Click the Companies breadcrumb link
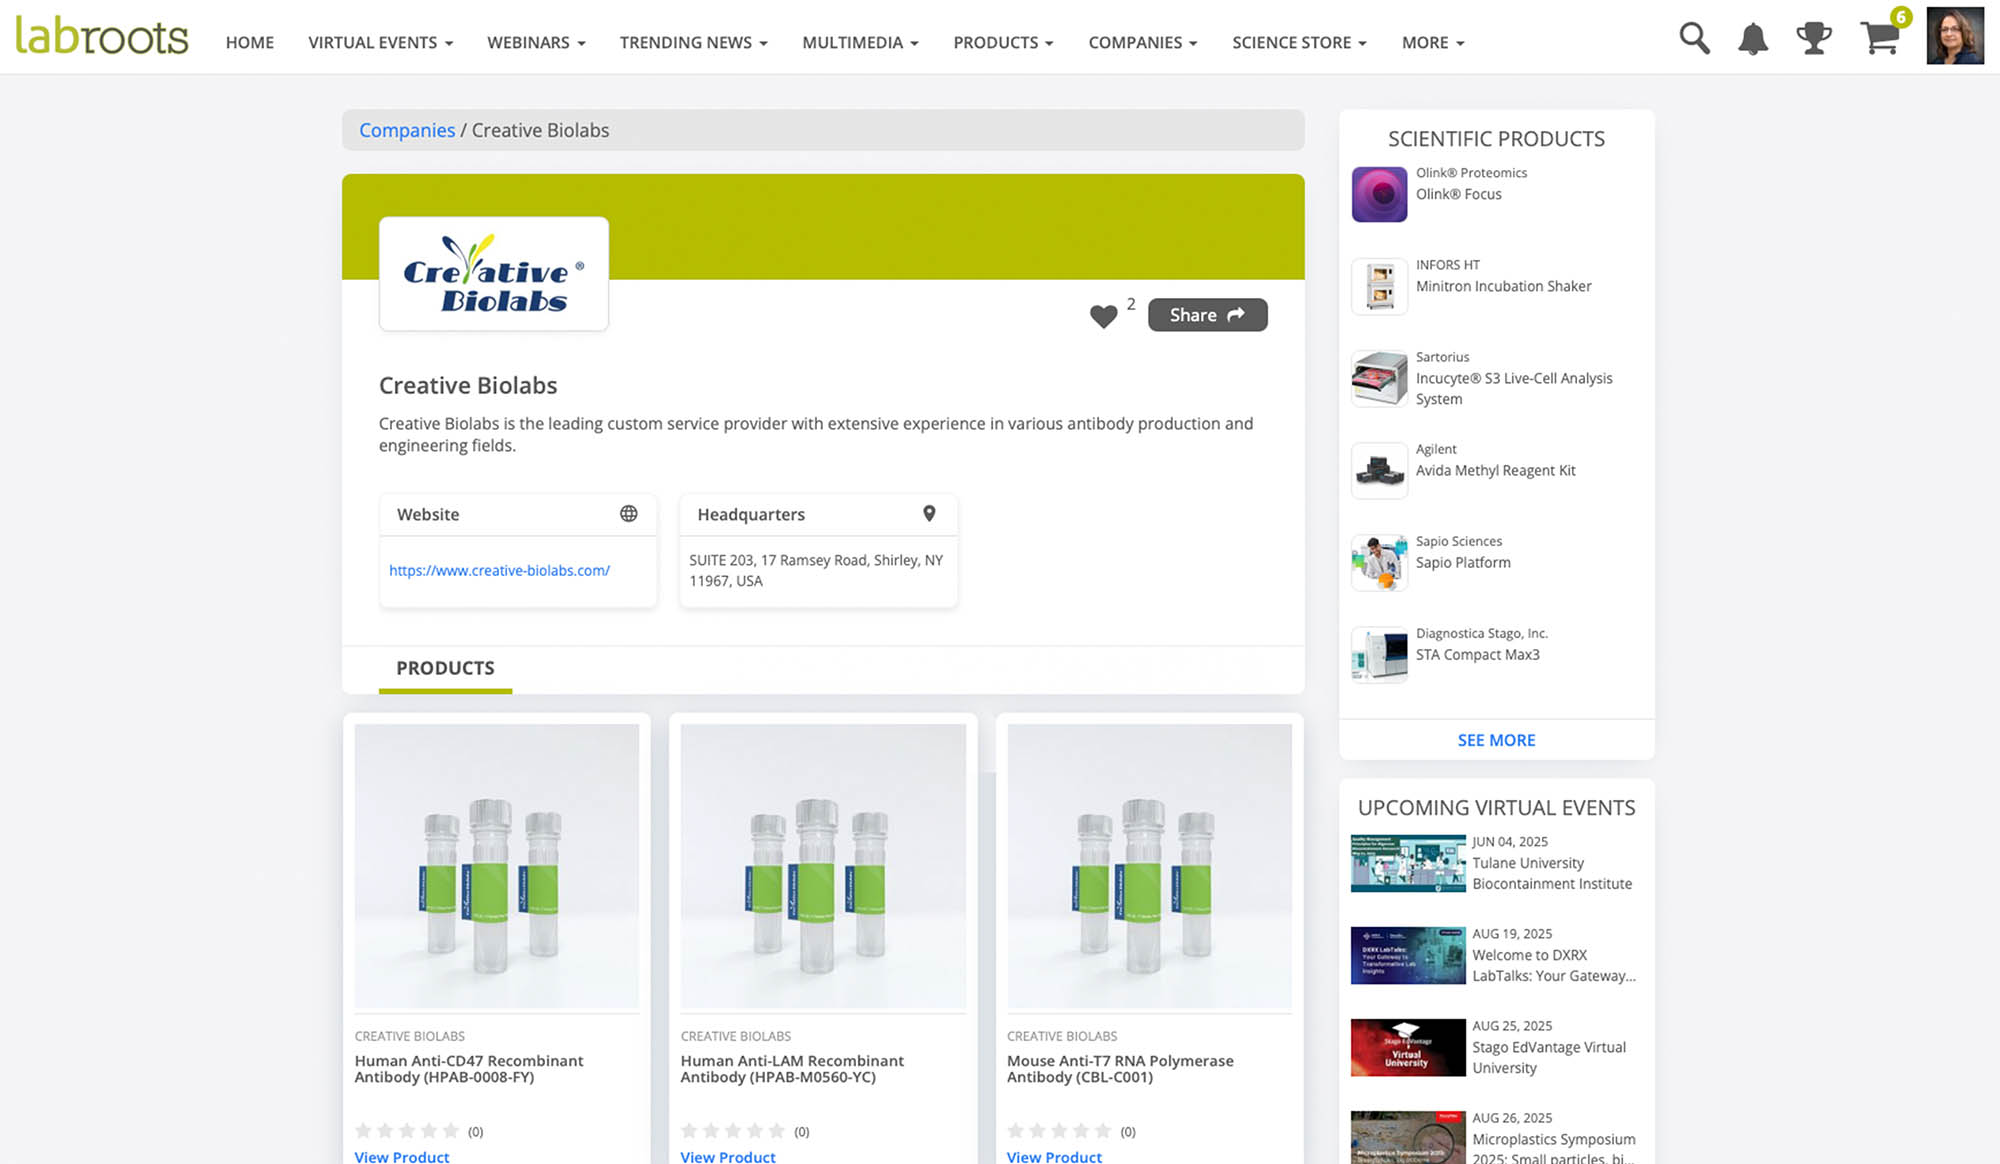 (x=406, y=130)
